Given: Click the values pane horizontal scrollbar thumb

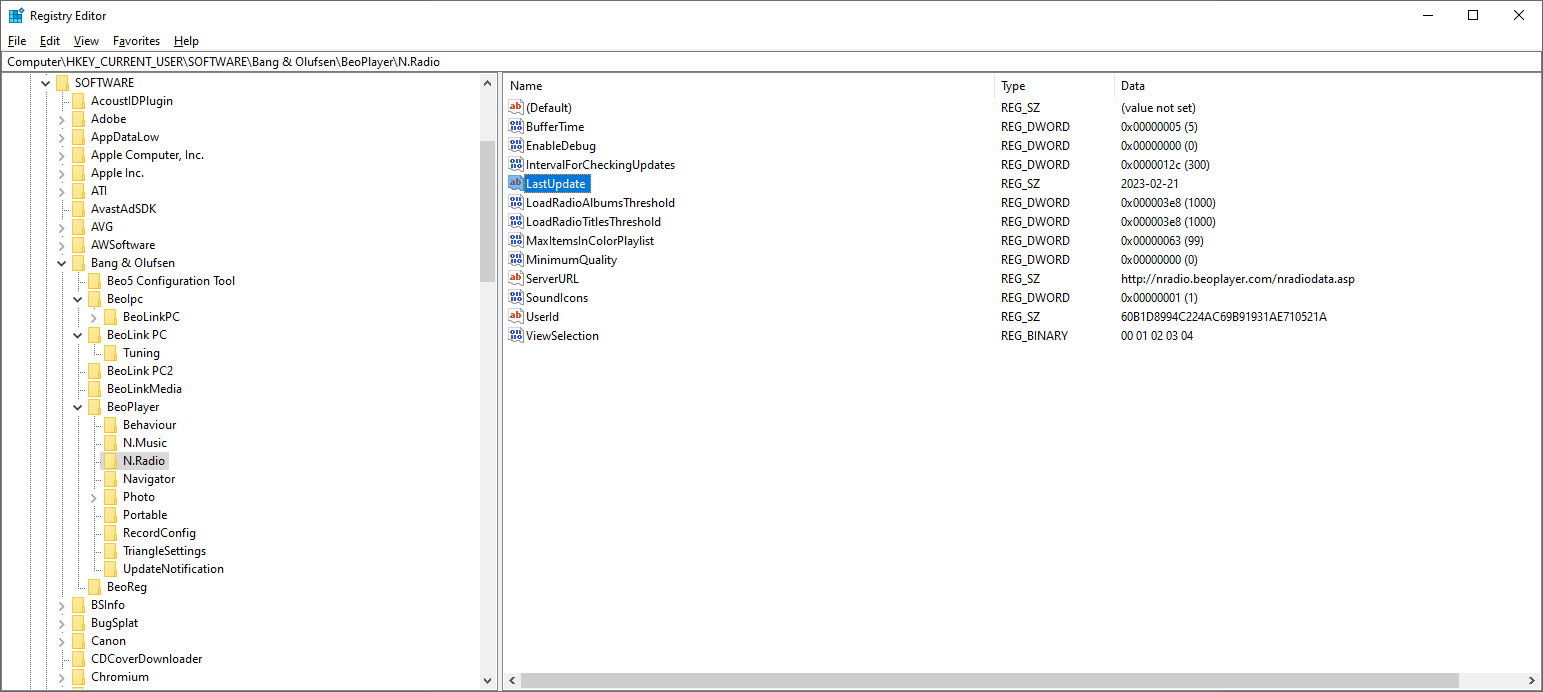Looking at the screenshot, I should [989, 680].
